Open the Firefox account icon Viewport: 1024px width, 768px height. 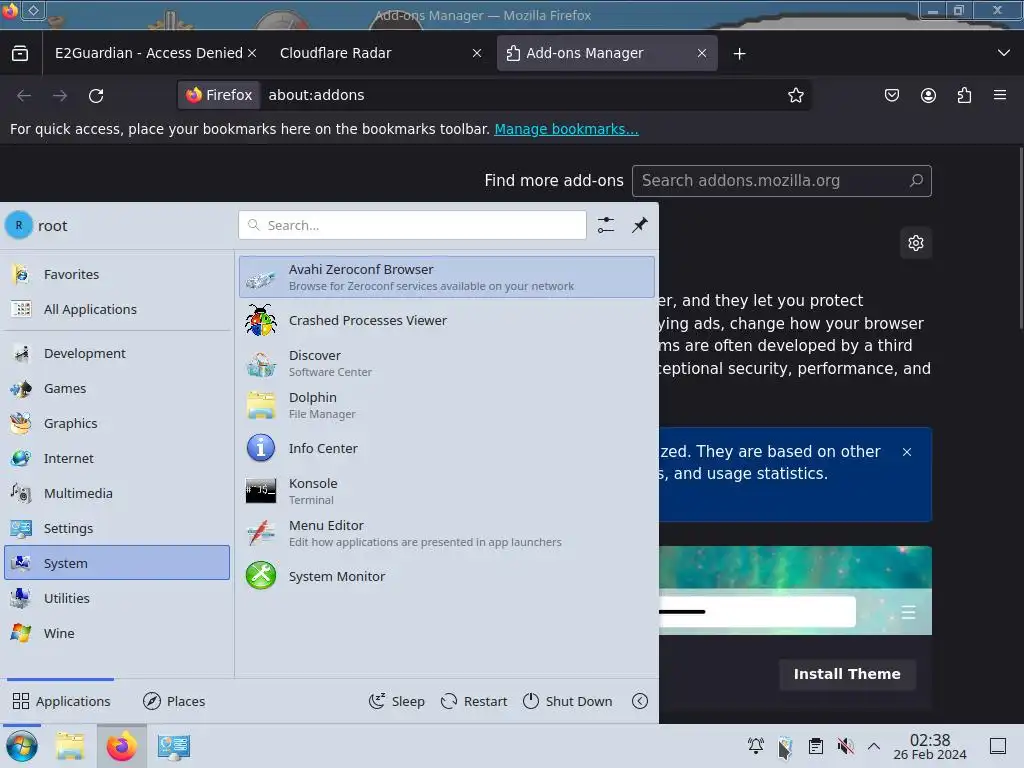pyautogui.click(x=928, y=95)
